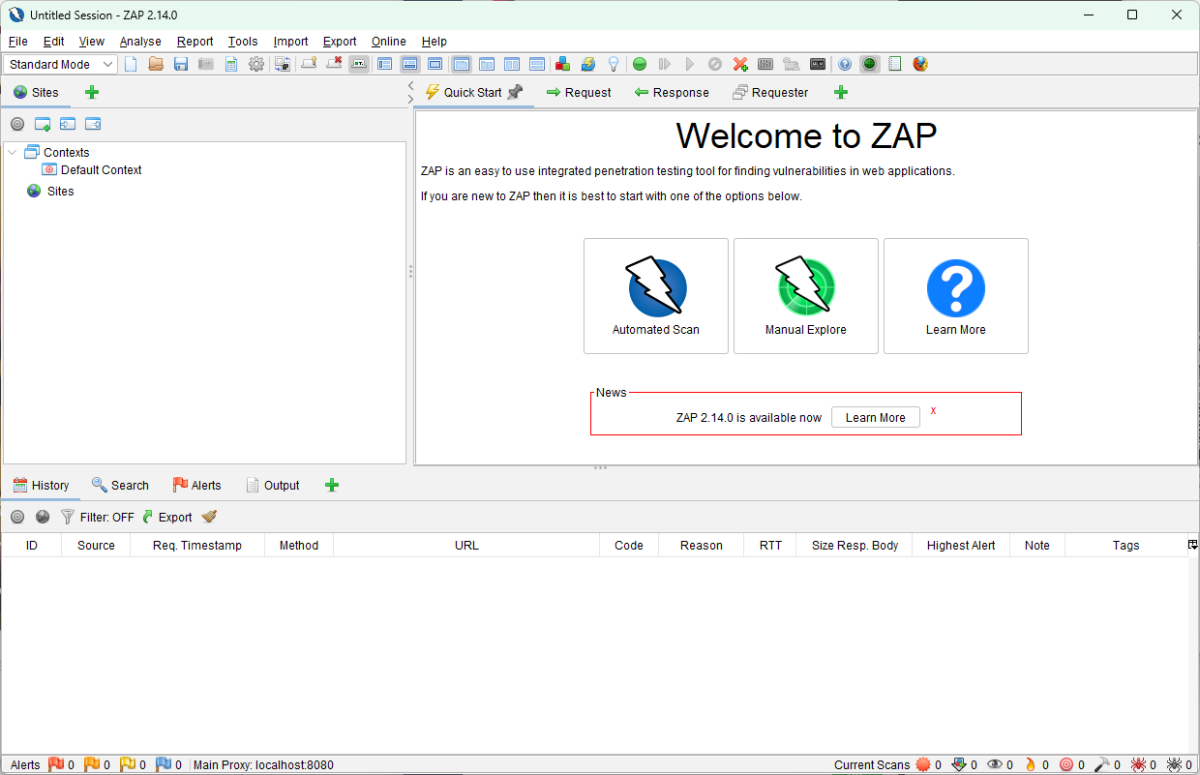Open the Manage Add-ons dialog
This screenshot has height=775, width=1200.
[x=562, y=64]
